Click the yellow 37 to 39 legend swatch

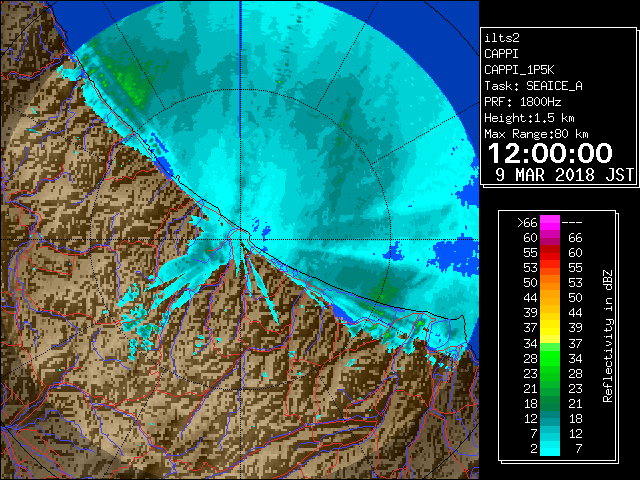(x=550, y=328)
